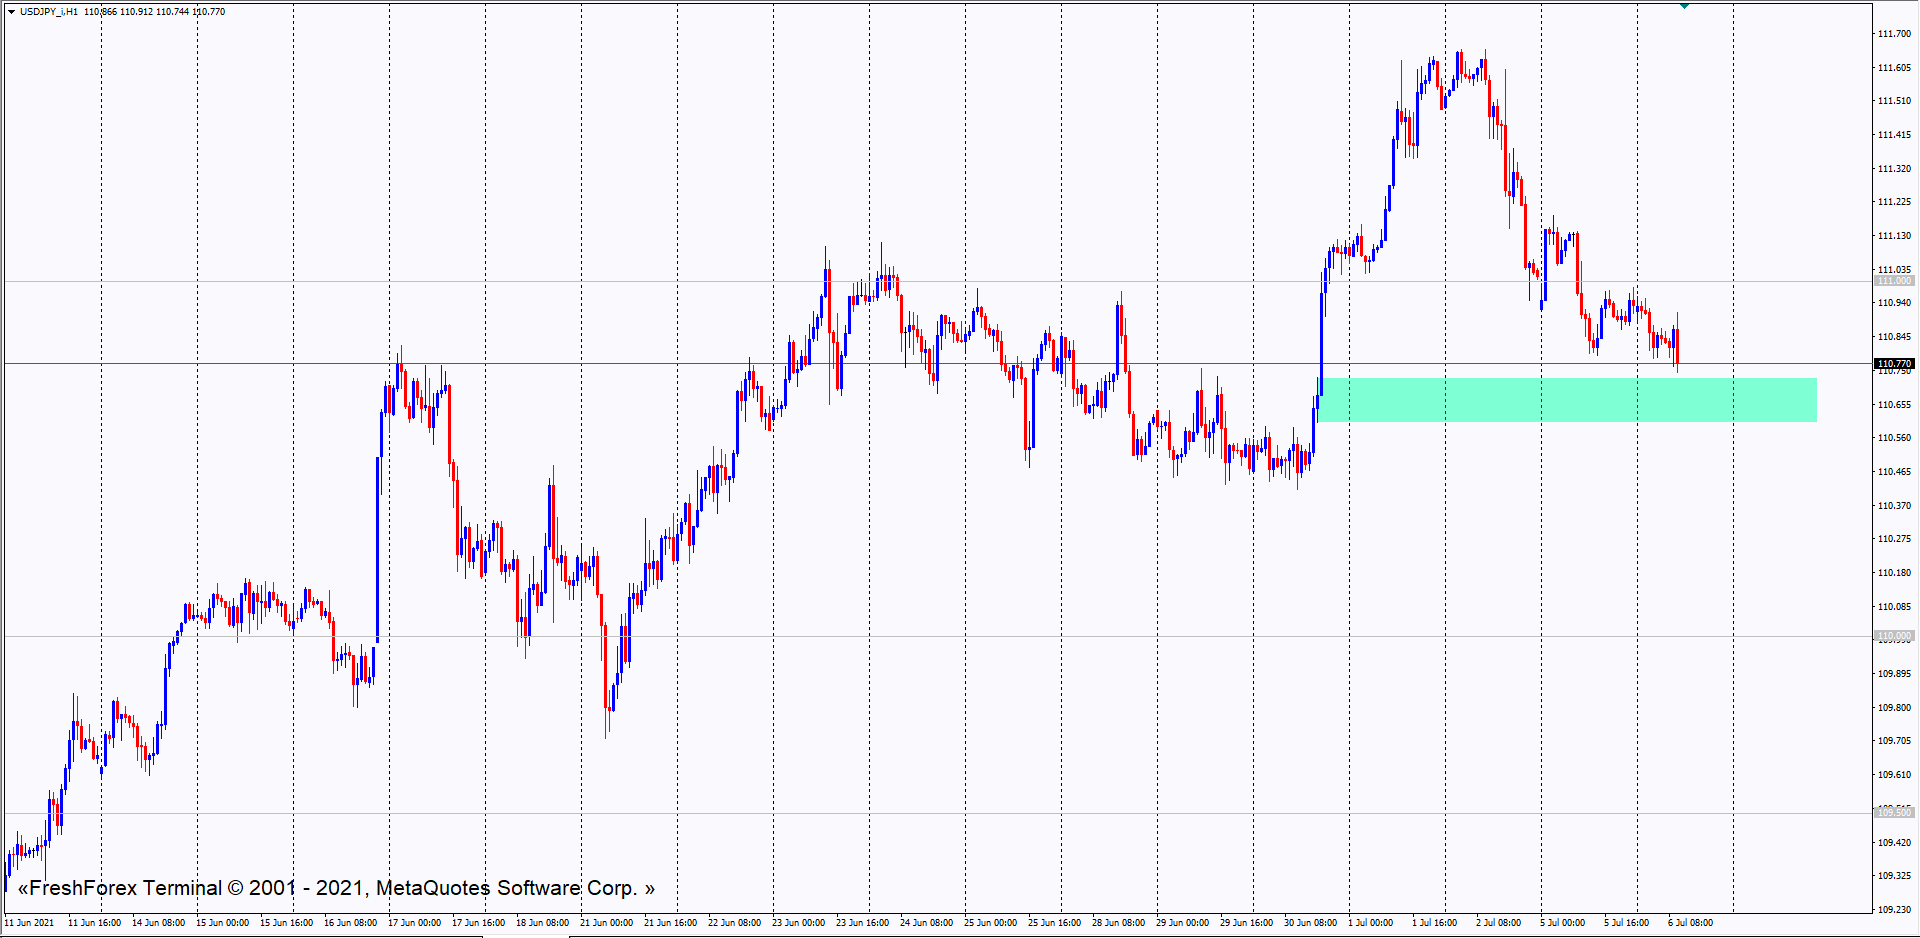Click the 29 Jun 00:00 time label
The image size is (1920, 938).
1182,923
